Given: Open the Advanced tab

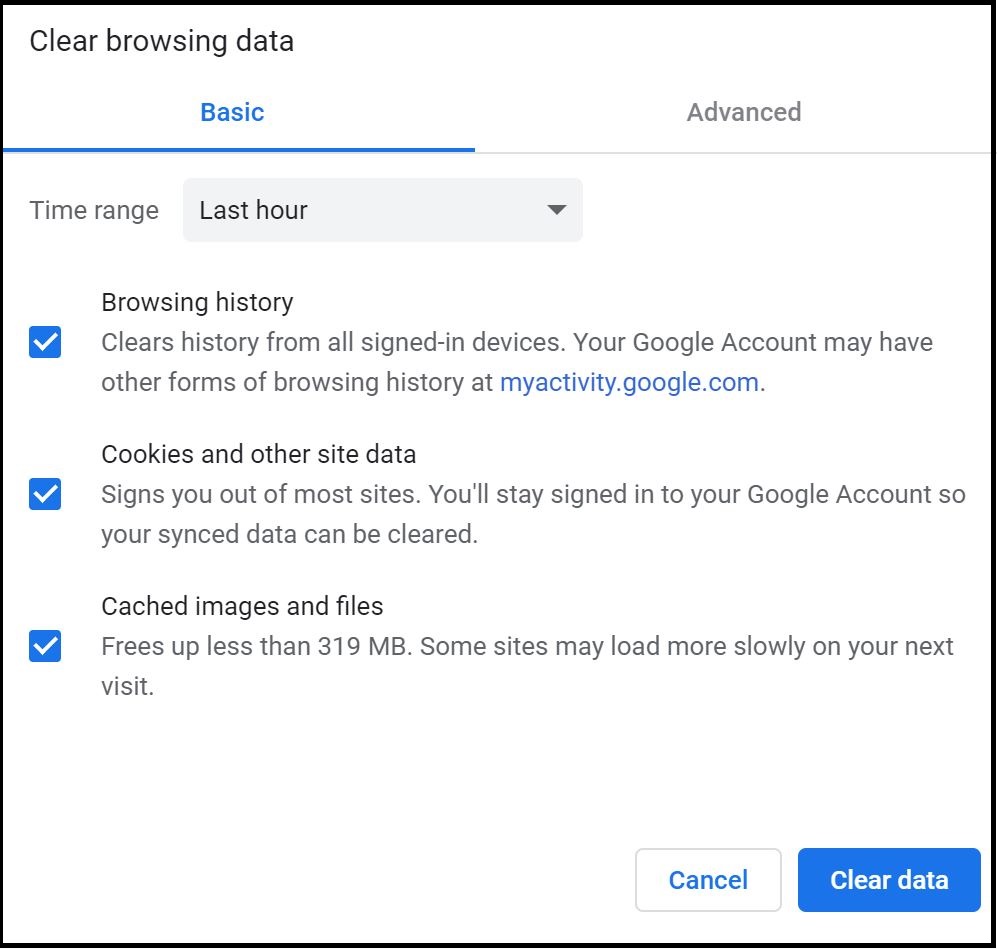Looking at the screenshot, I should [743, 112].
